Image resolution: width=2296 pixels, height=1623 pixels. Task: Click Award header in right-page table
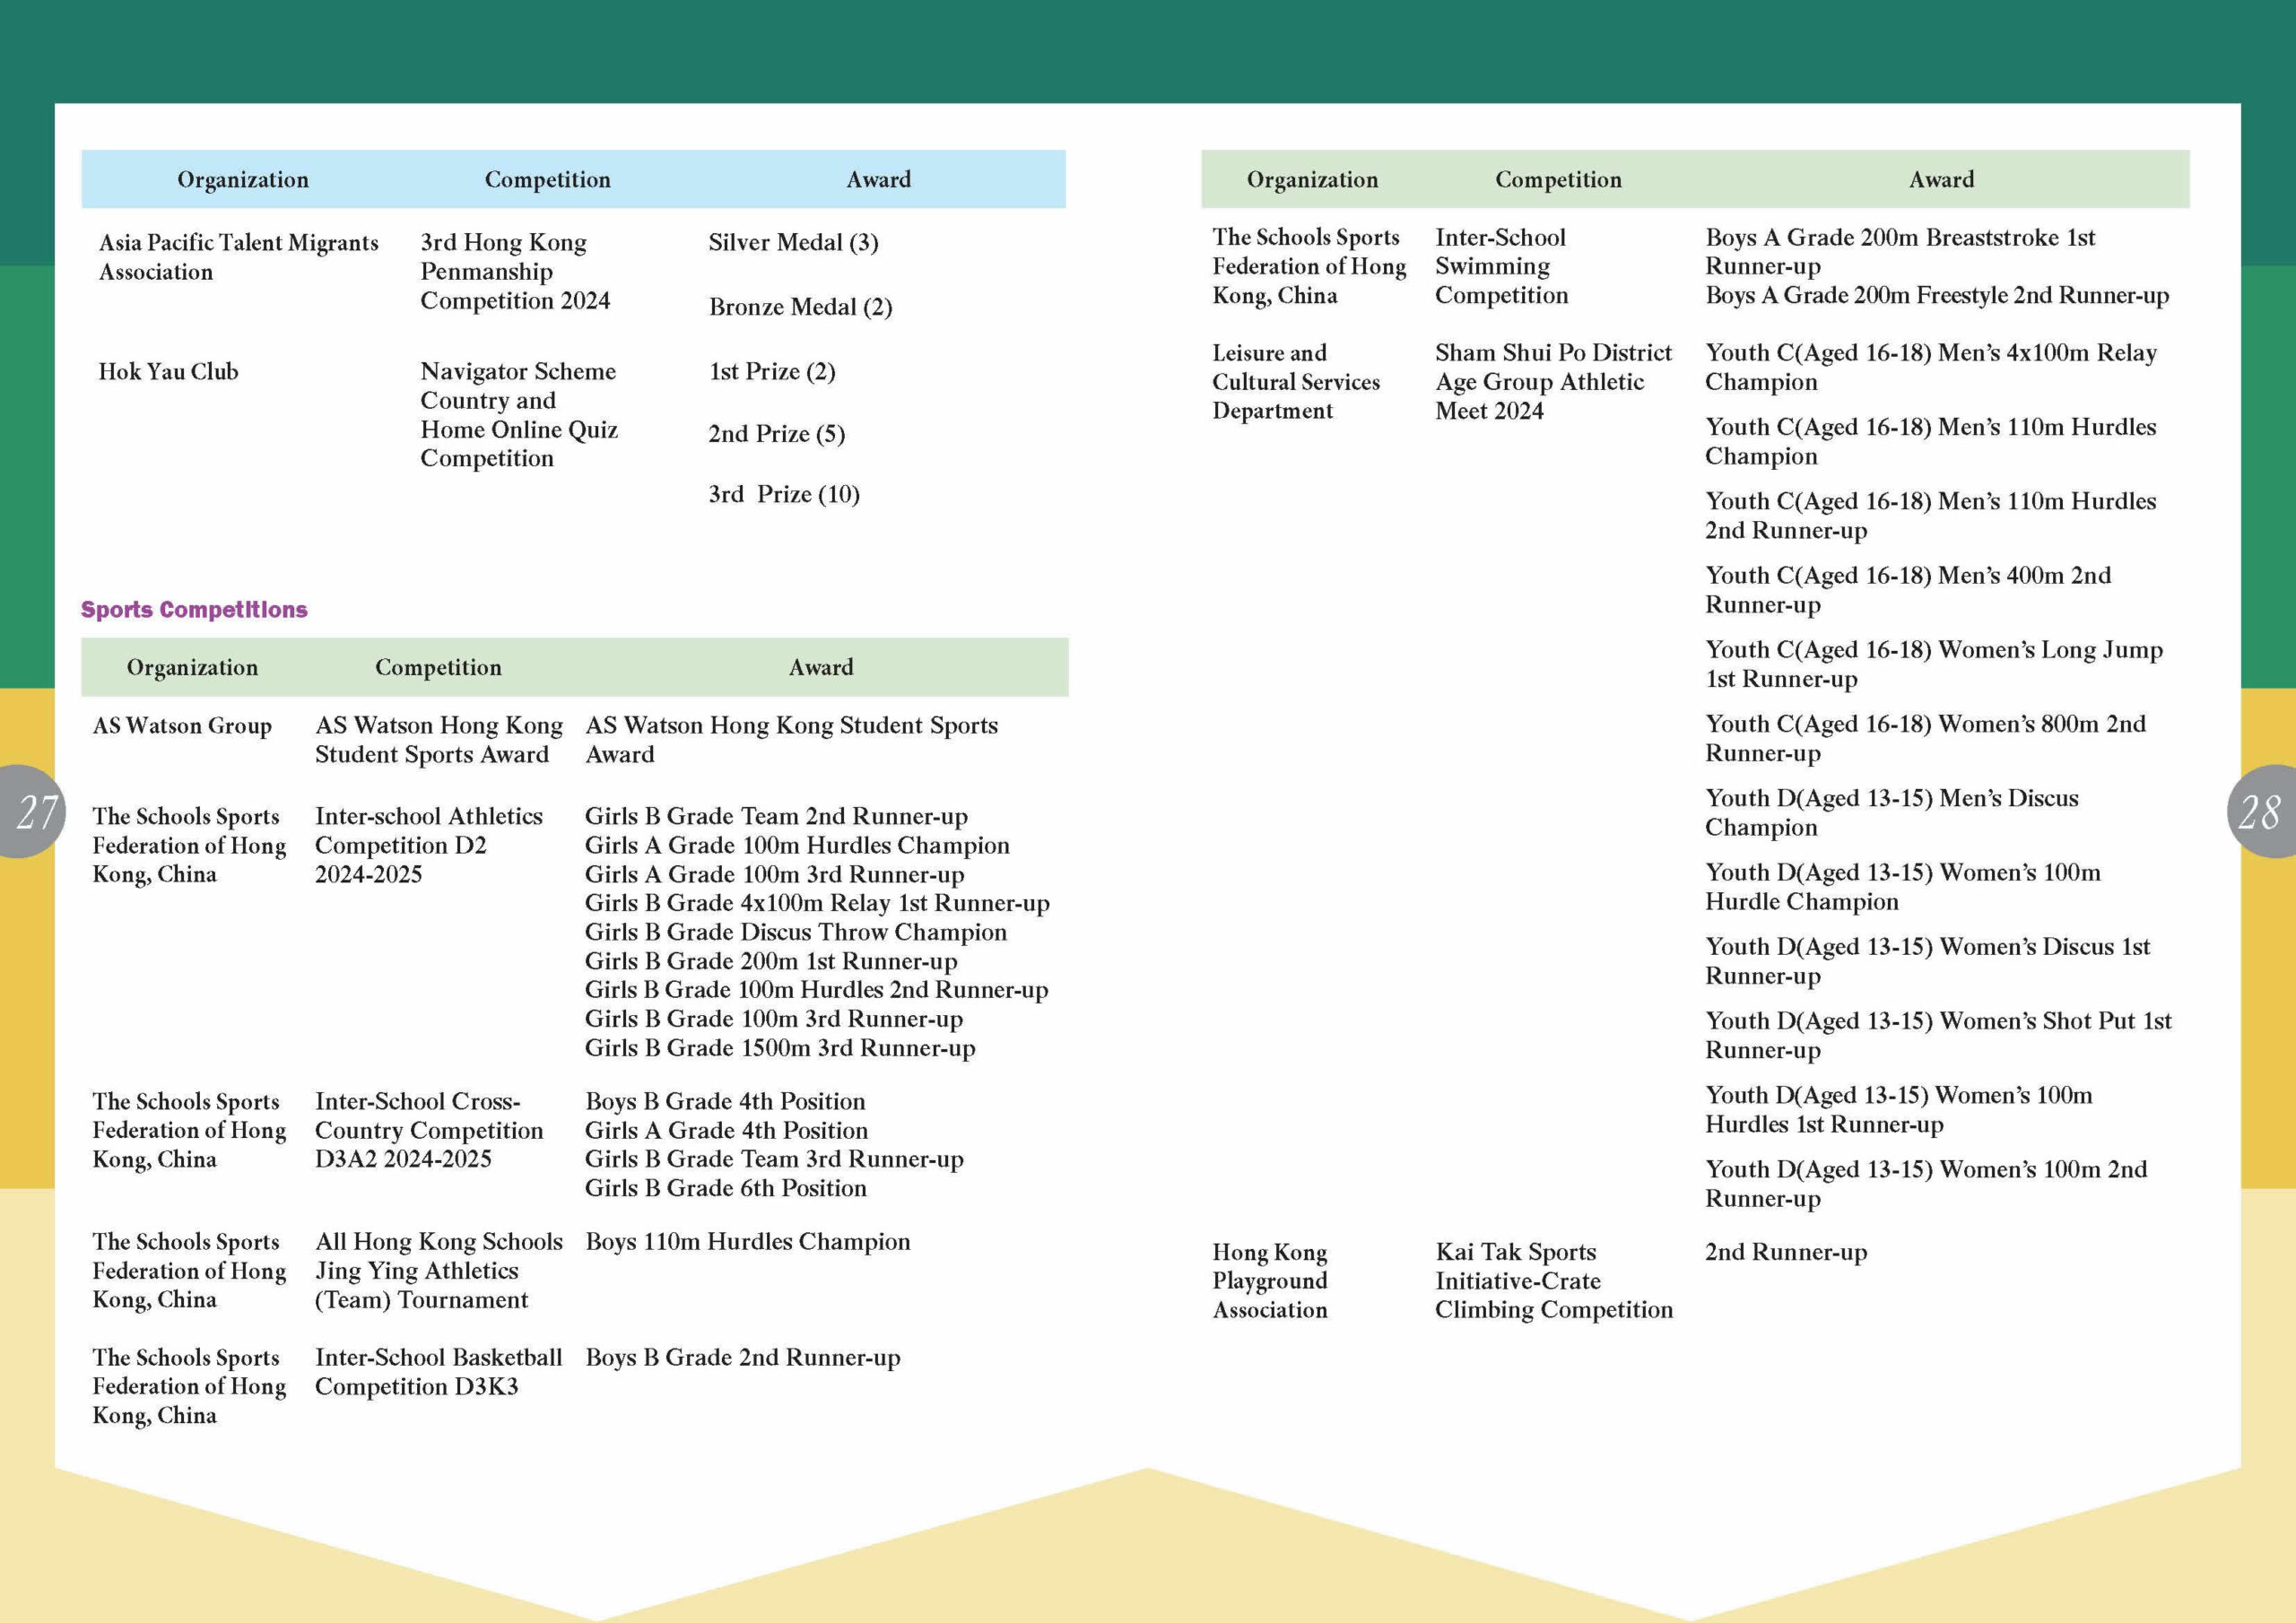pos(1940,179)
